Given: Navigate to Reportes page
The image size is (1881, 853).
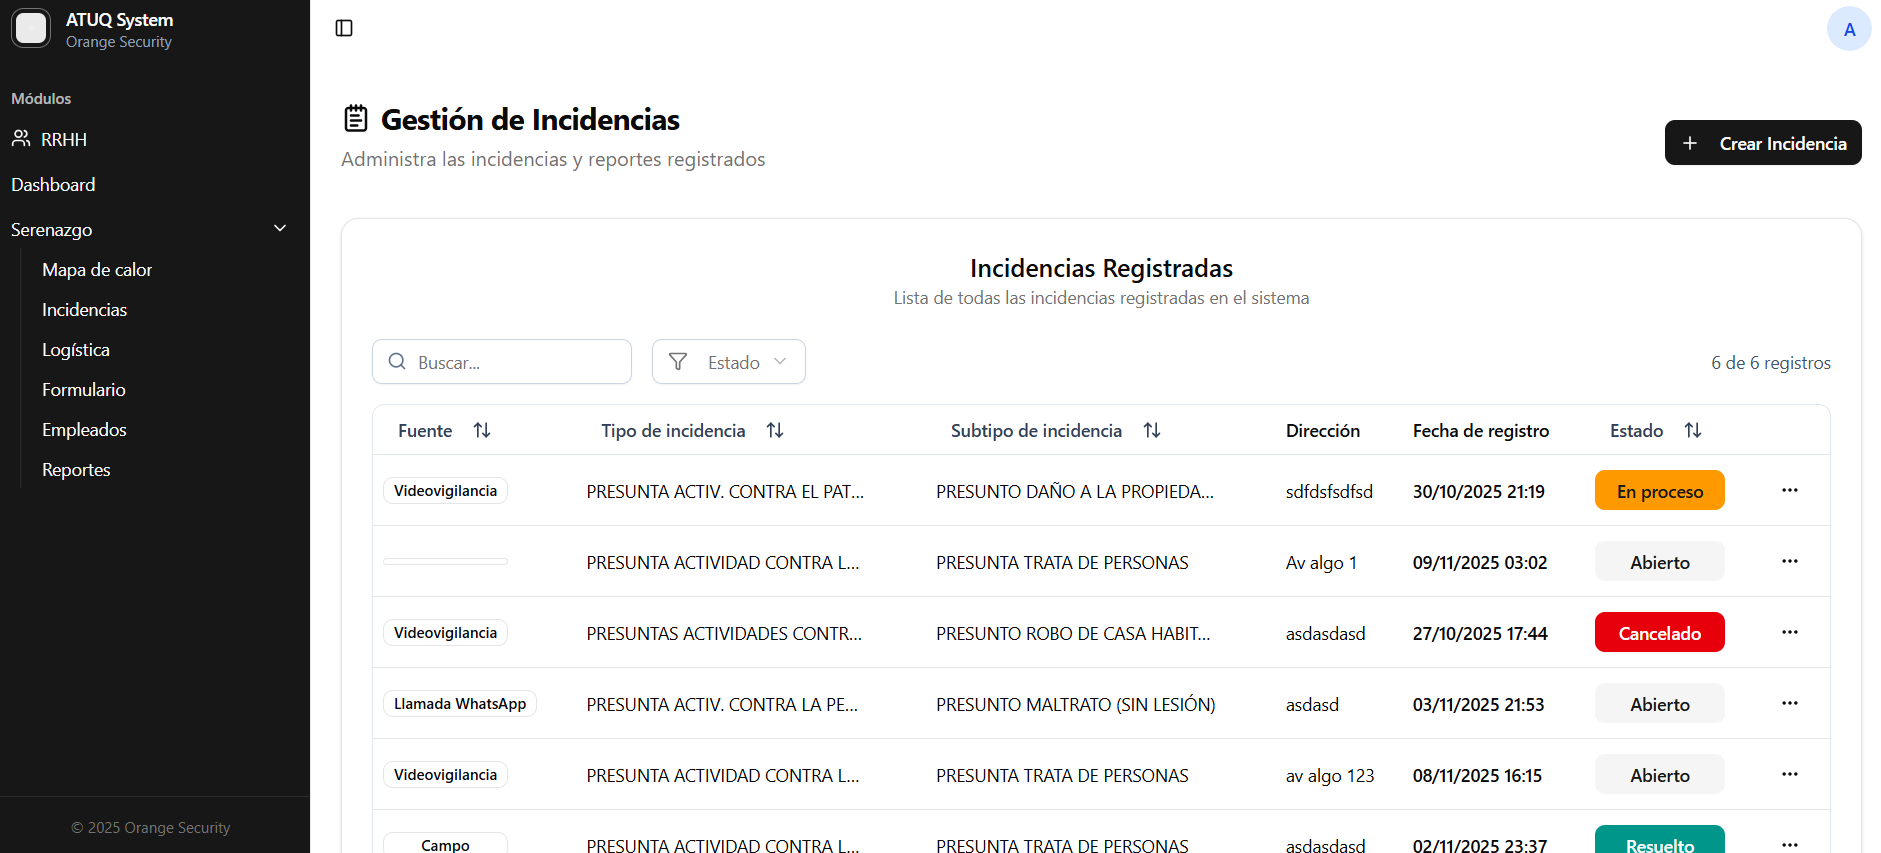Looking at the screenshot, I should [76, 470].
